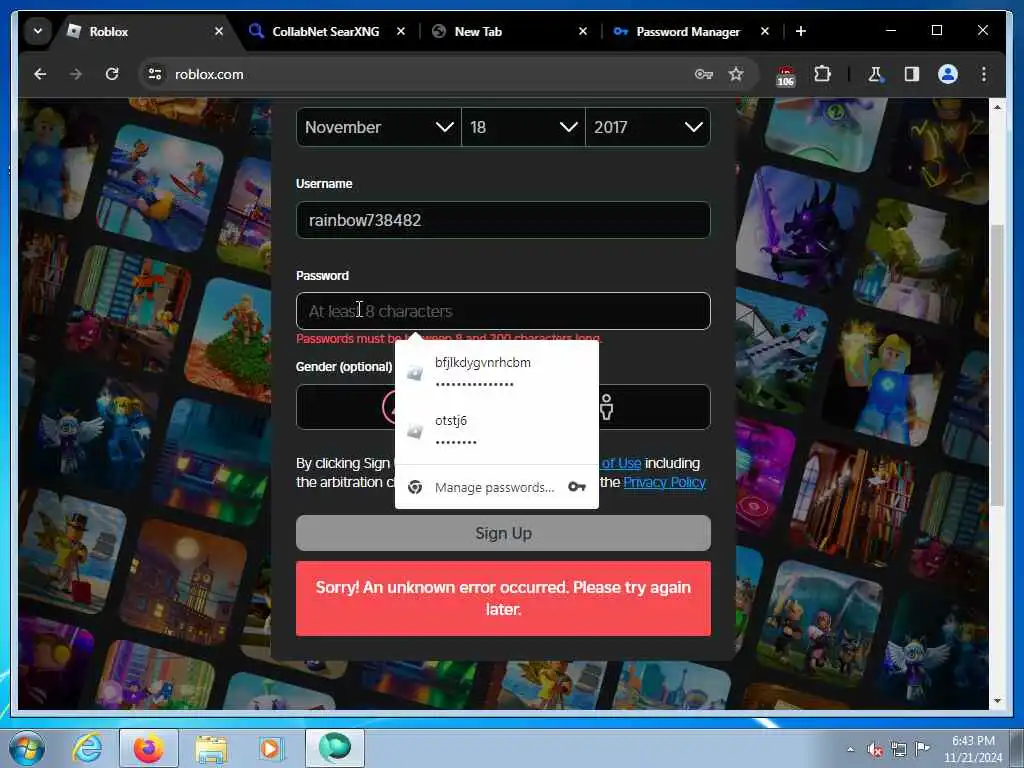Screen dimensions: 1024x768
Task: Open Windows Media Player taskbar icon
Action: click(x=270, y=748)
